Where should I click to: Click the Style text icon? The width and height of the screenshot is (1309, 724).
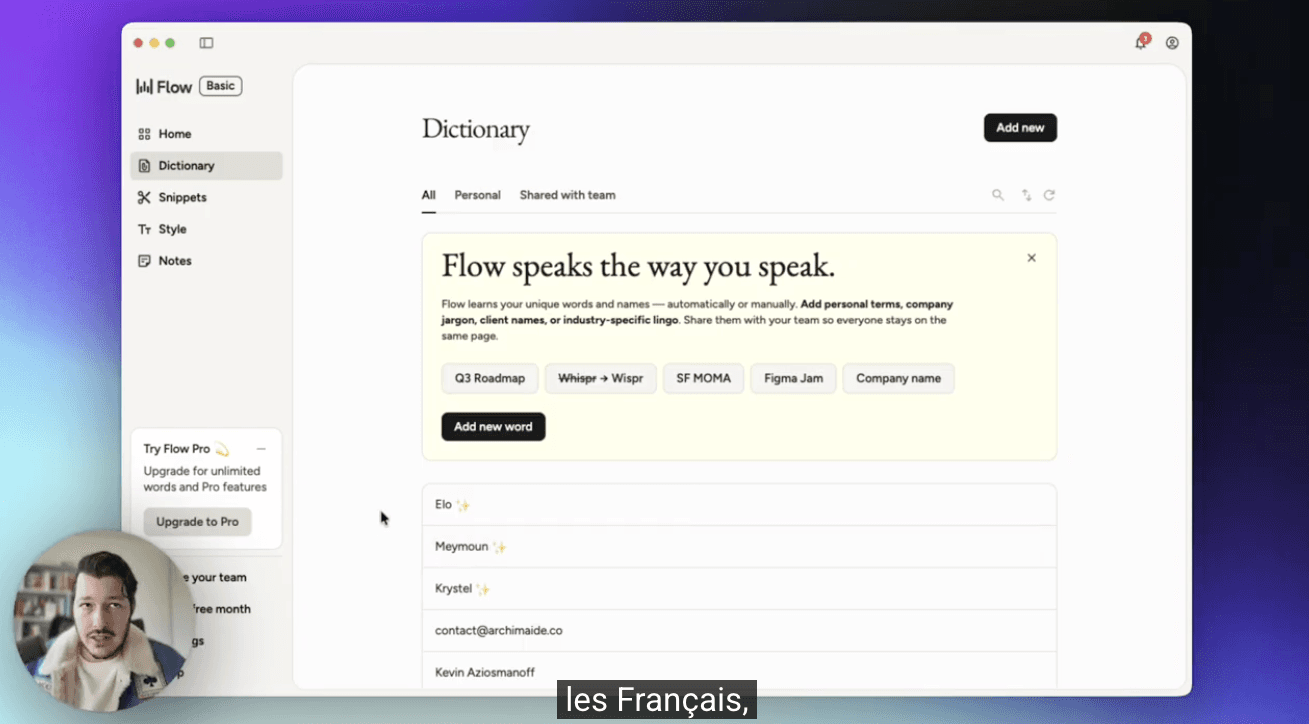pos(144,229)
